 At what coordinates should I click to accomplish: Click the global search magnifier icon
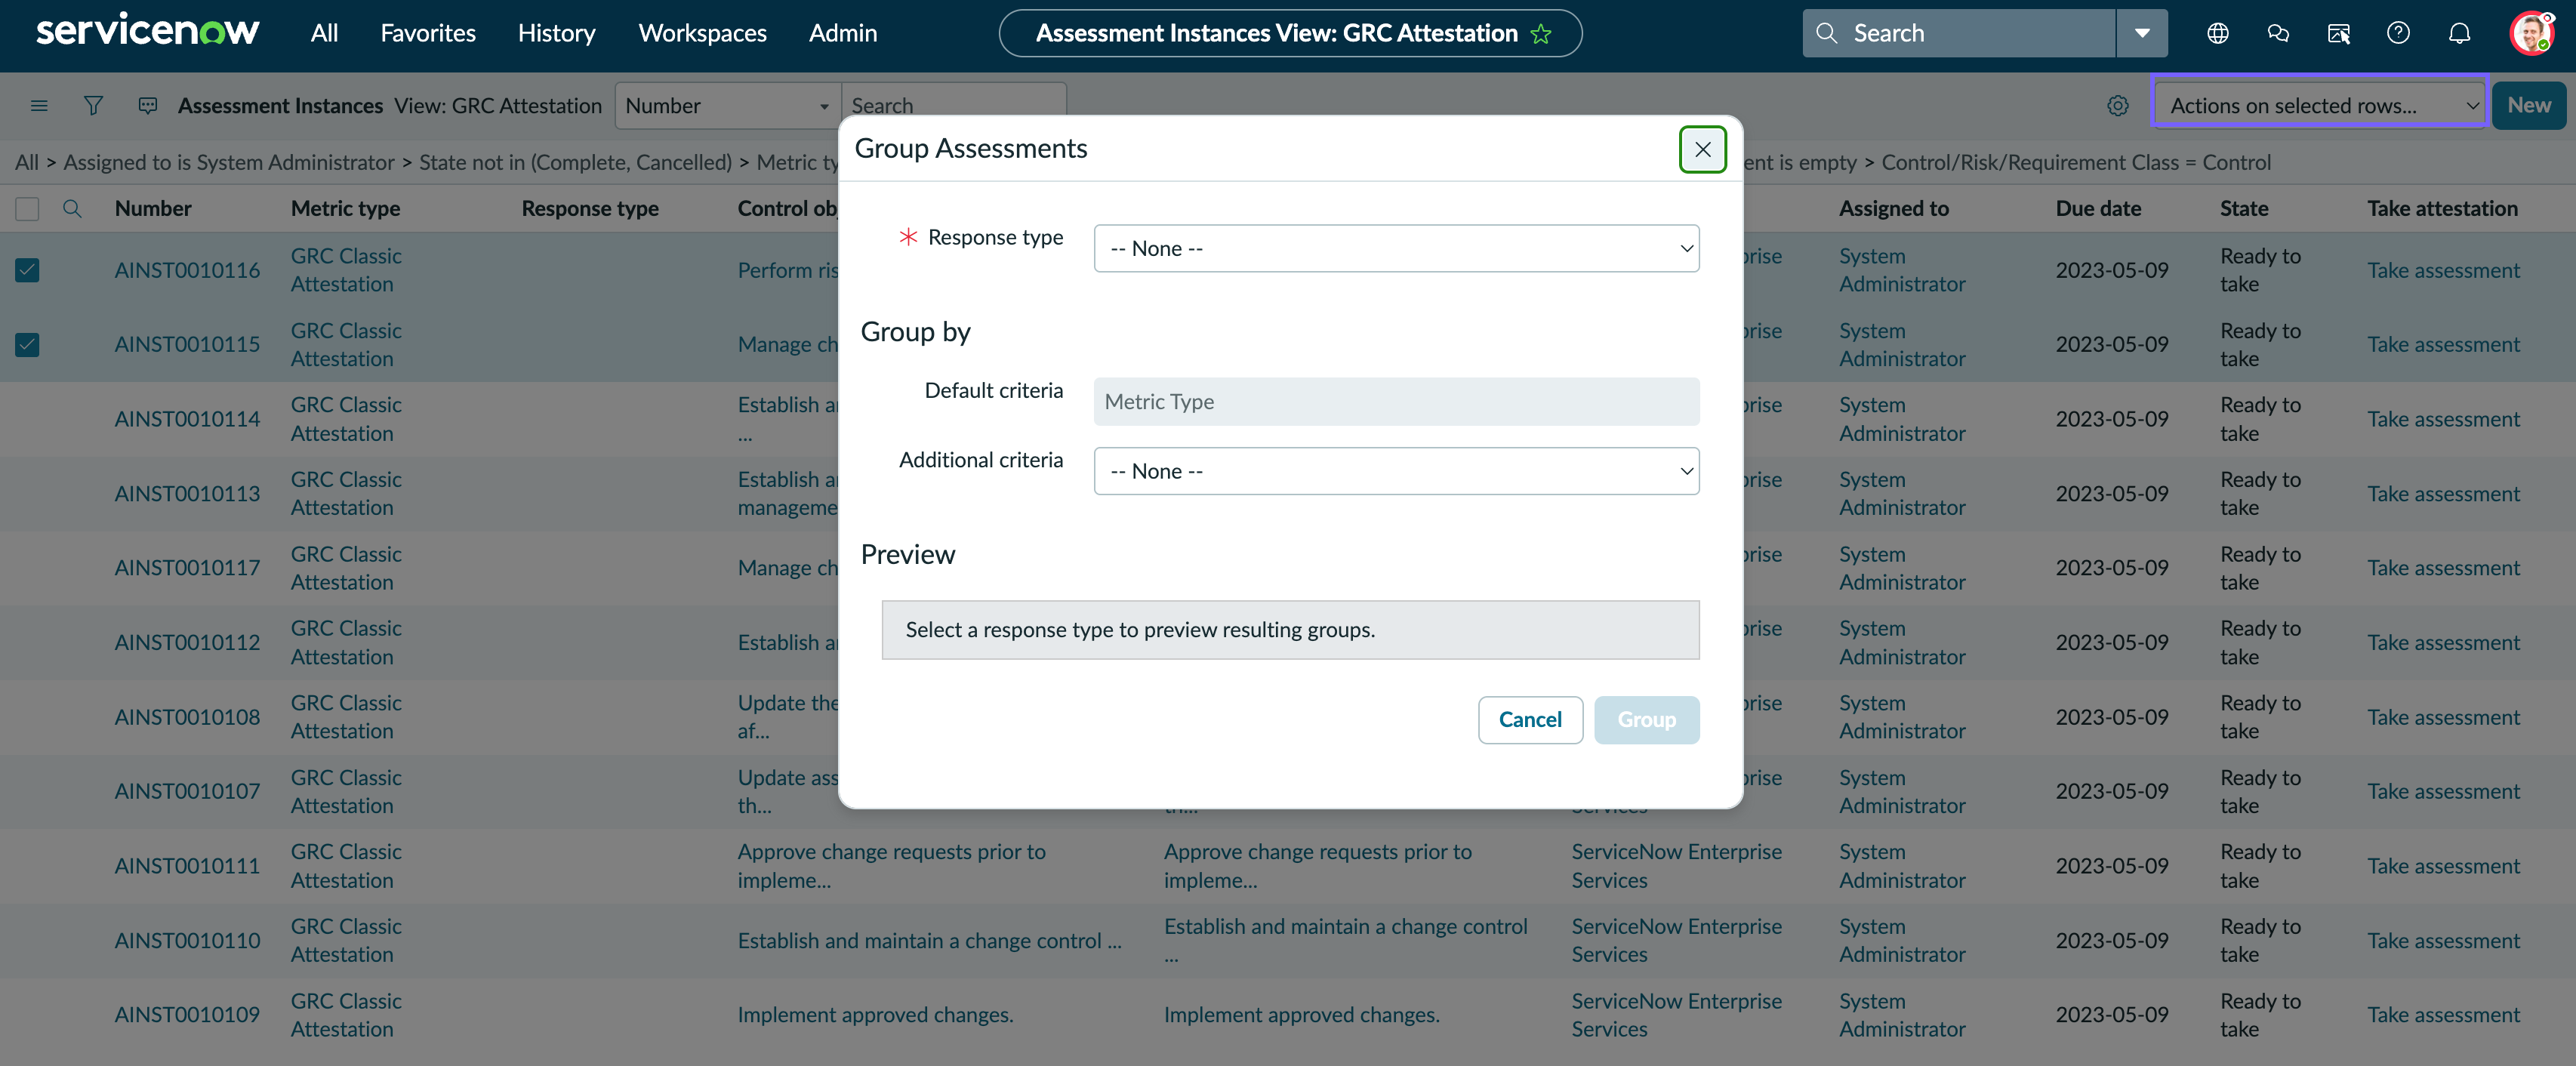[x=1826, y=33]
